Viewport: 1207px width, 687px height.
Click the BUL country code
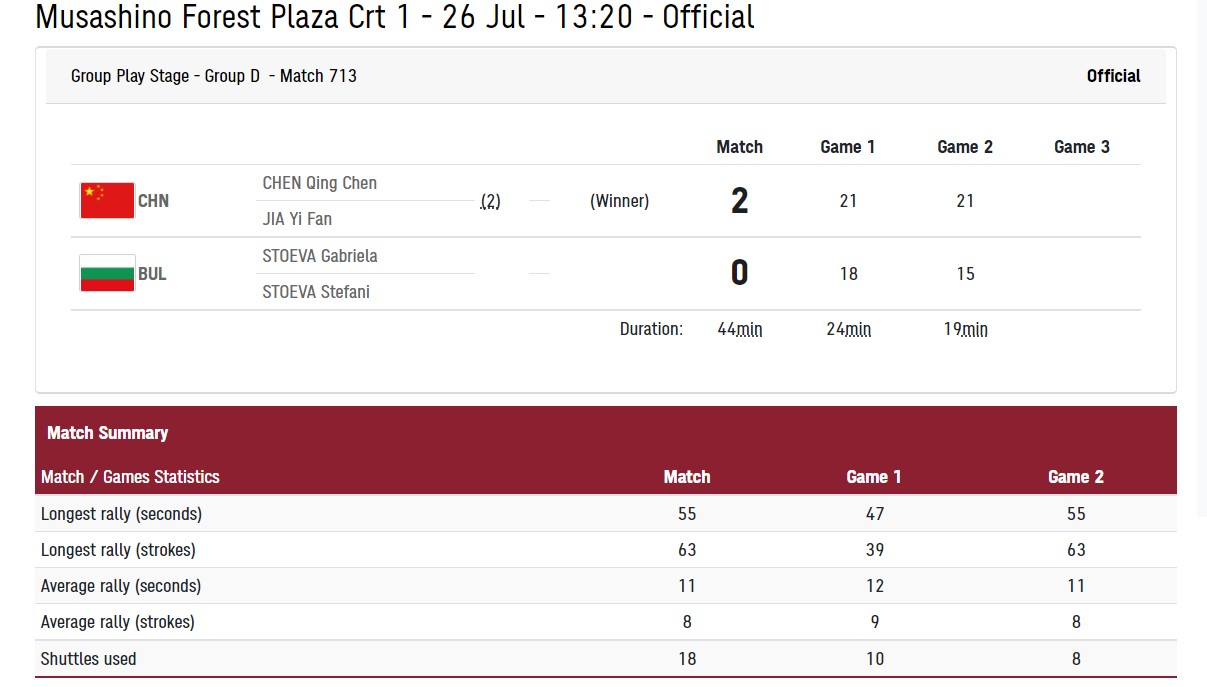click(152, 274)
